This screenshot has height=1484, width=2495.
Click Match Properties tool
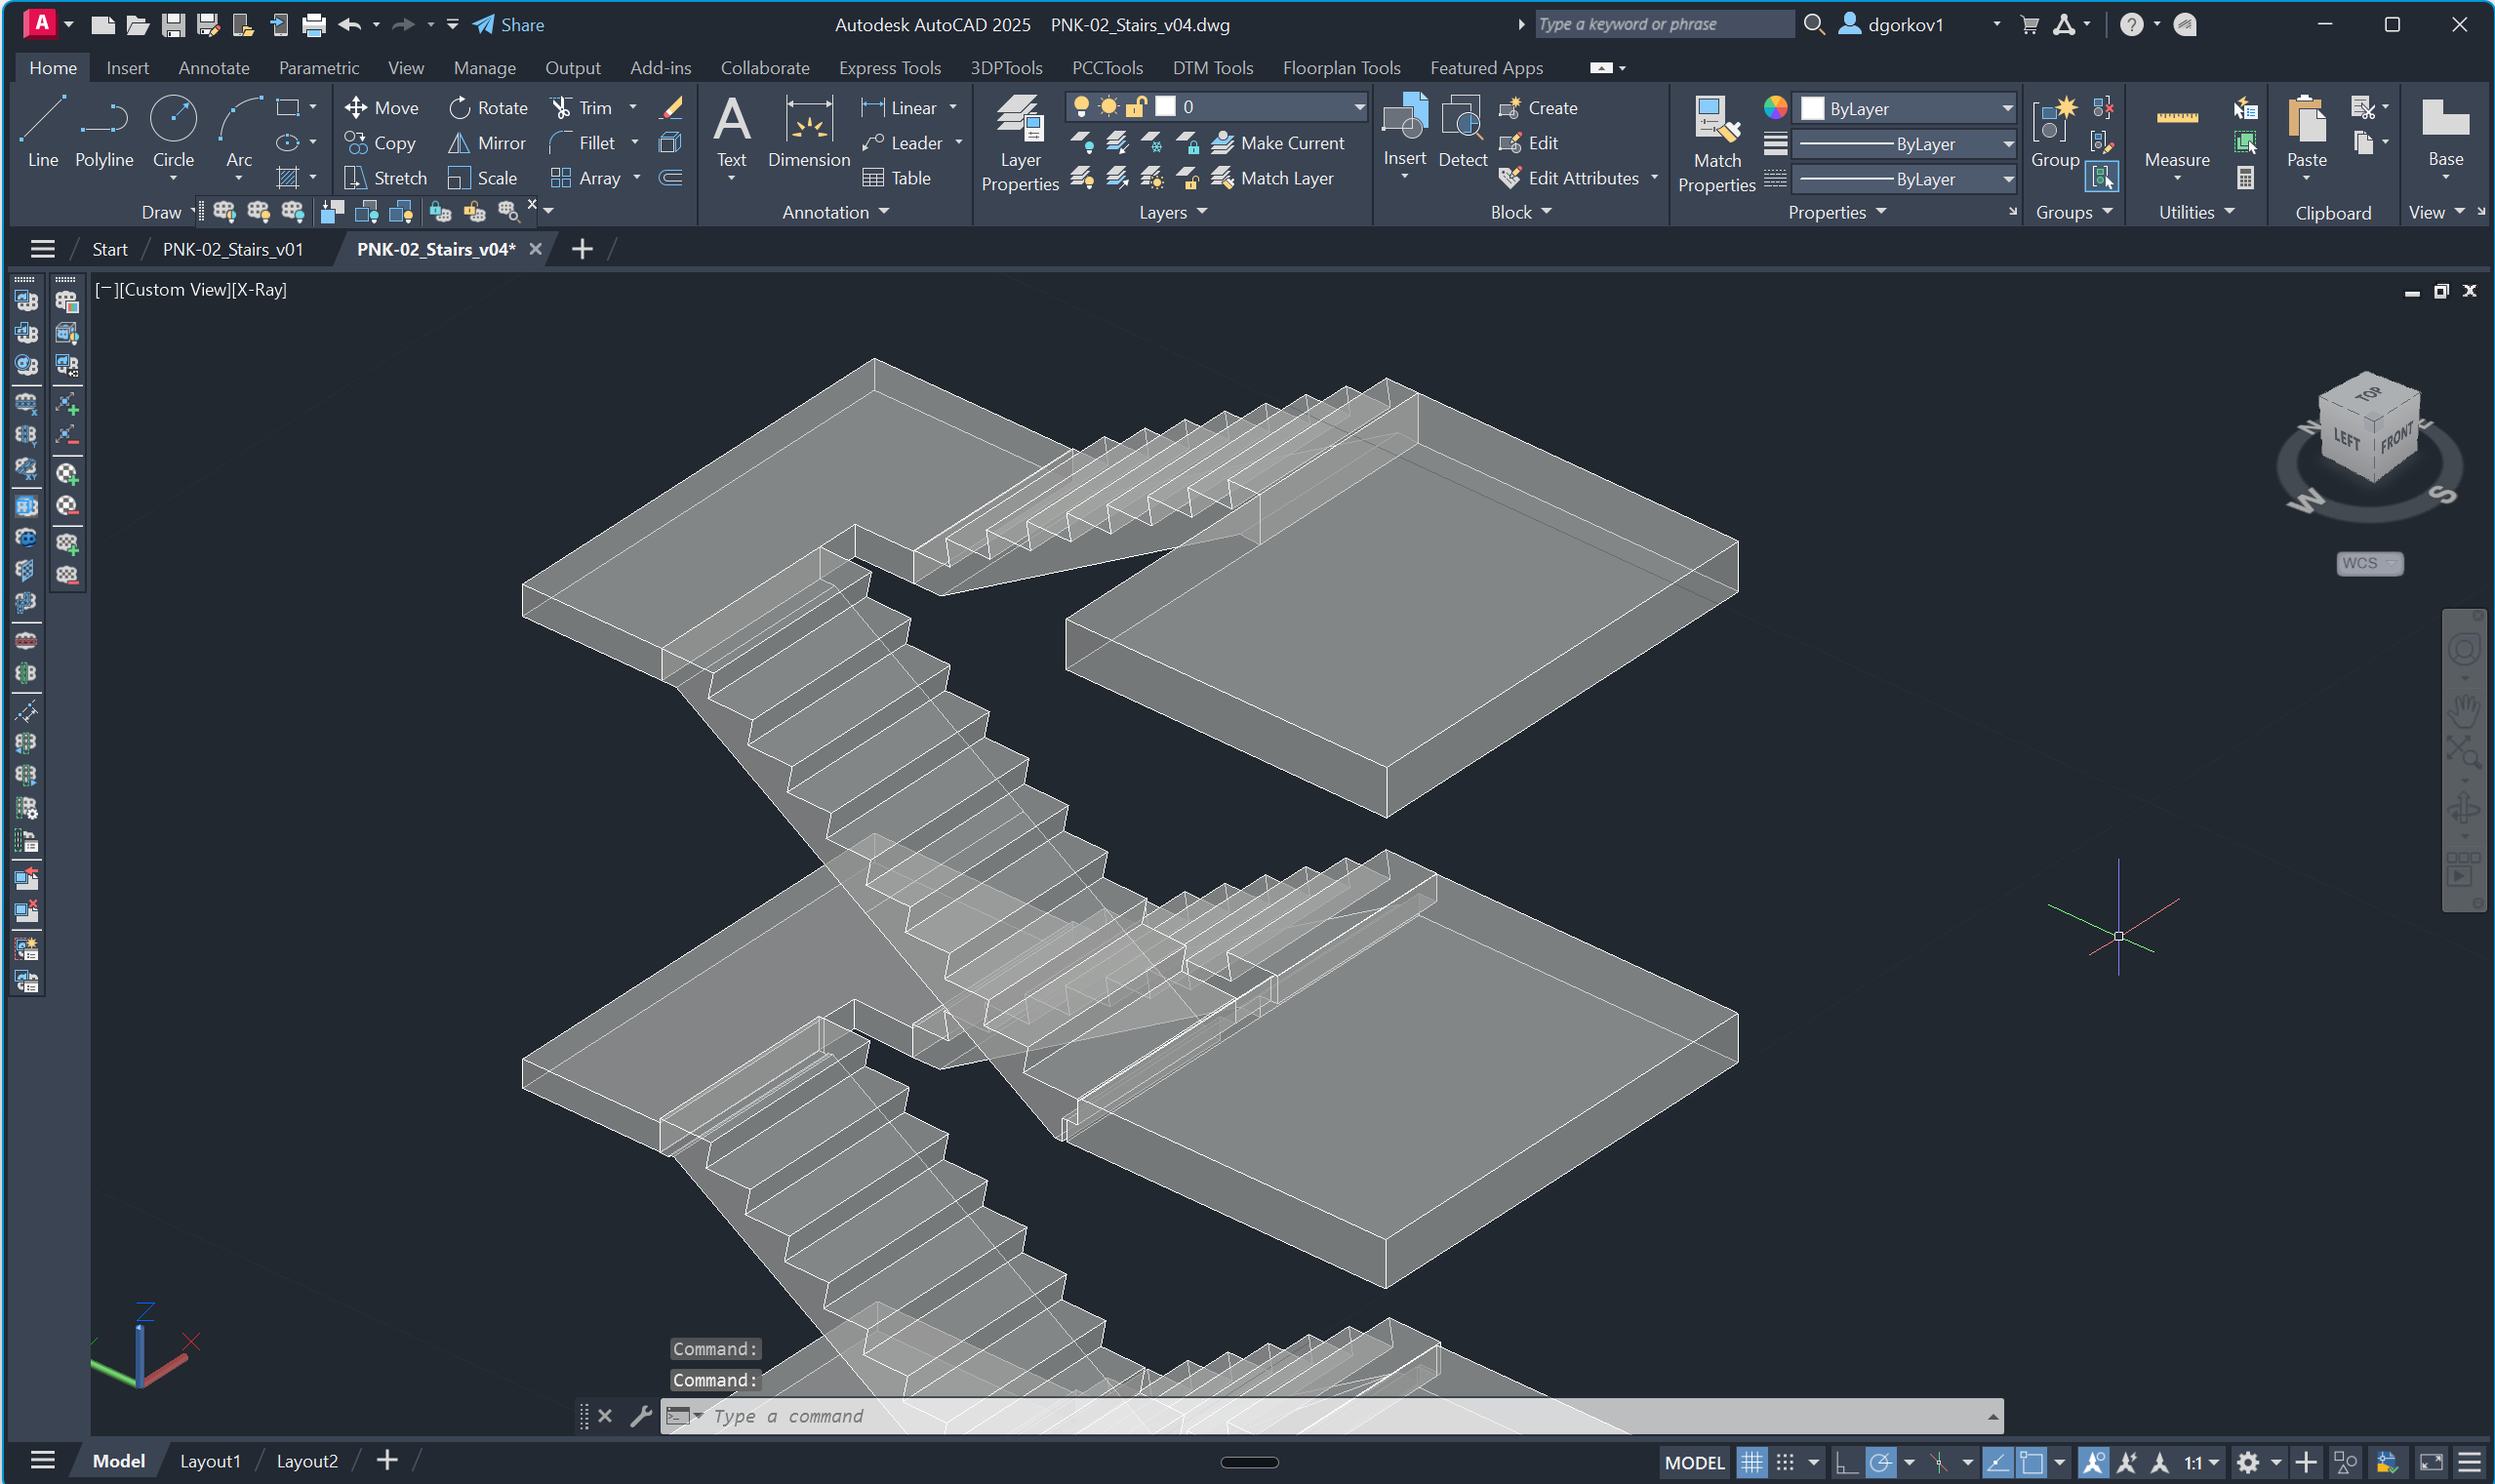[x=1717, y=143]
